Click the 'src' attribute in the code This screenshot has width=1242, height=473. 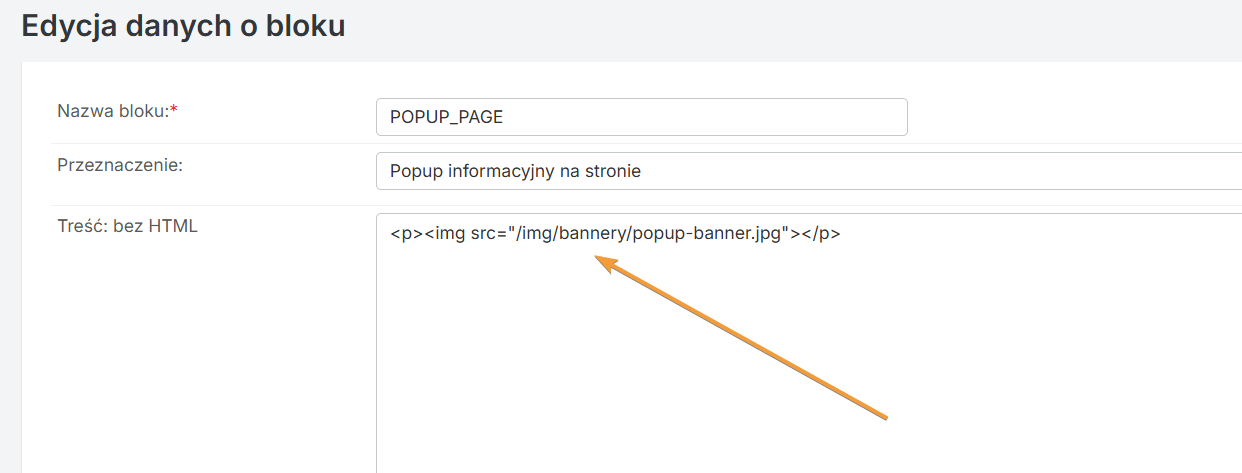point(484,235)
